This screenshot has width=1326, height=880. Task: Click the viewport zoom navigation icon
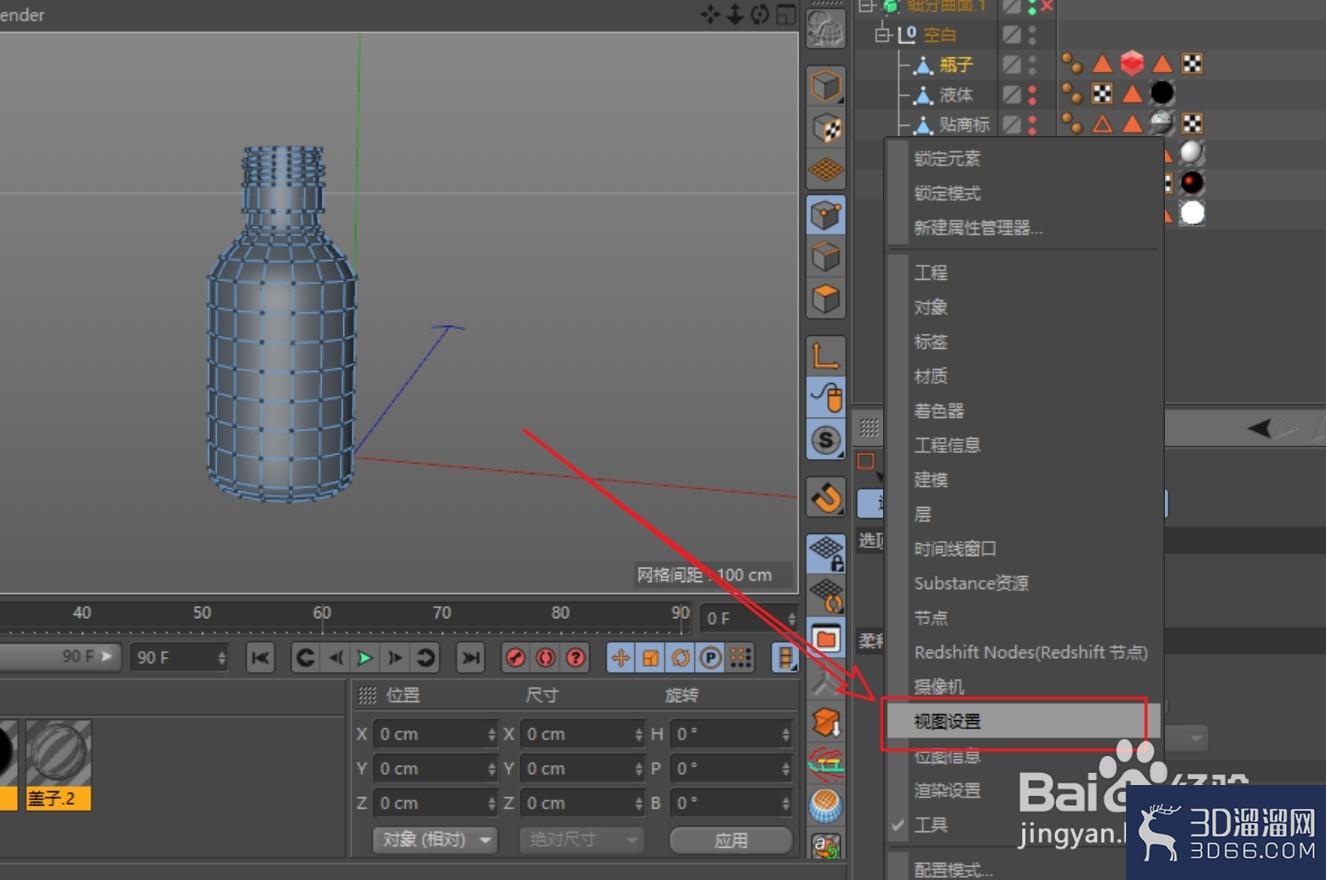tap(735, 14)
